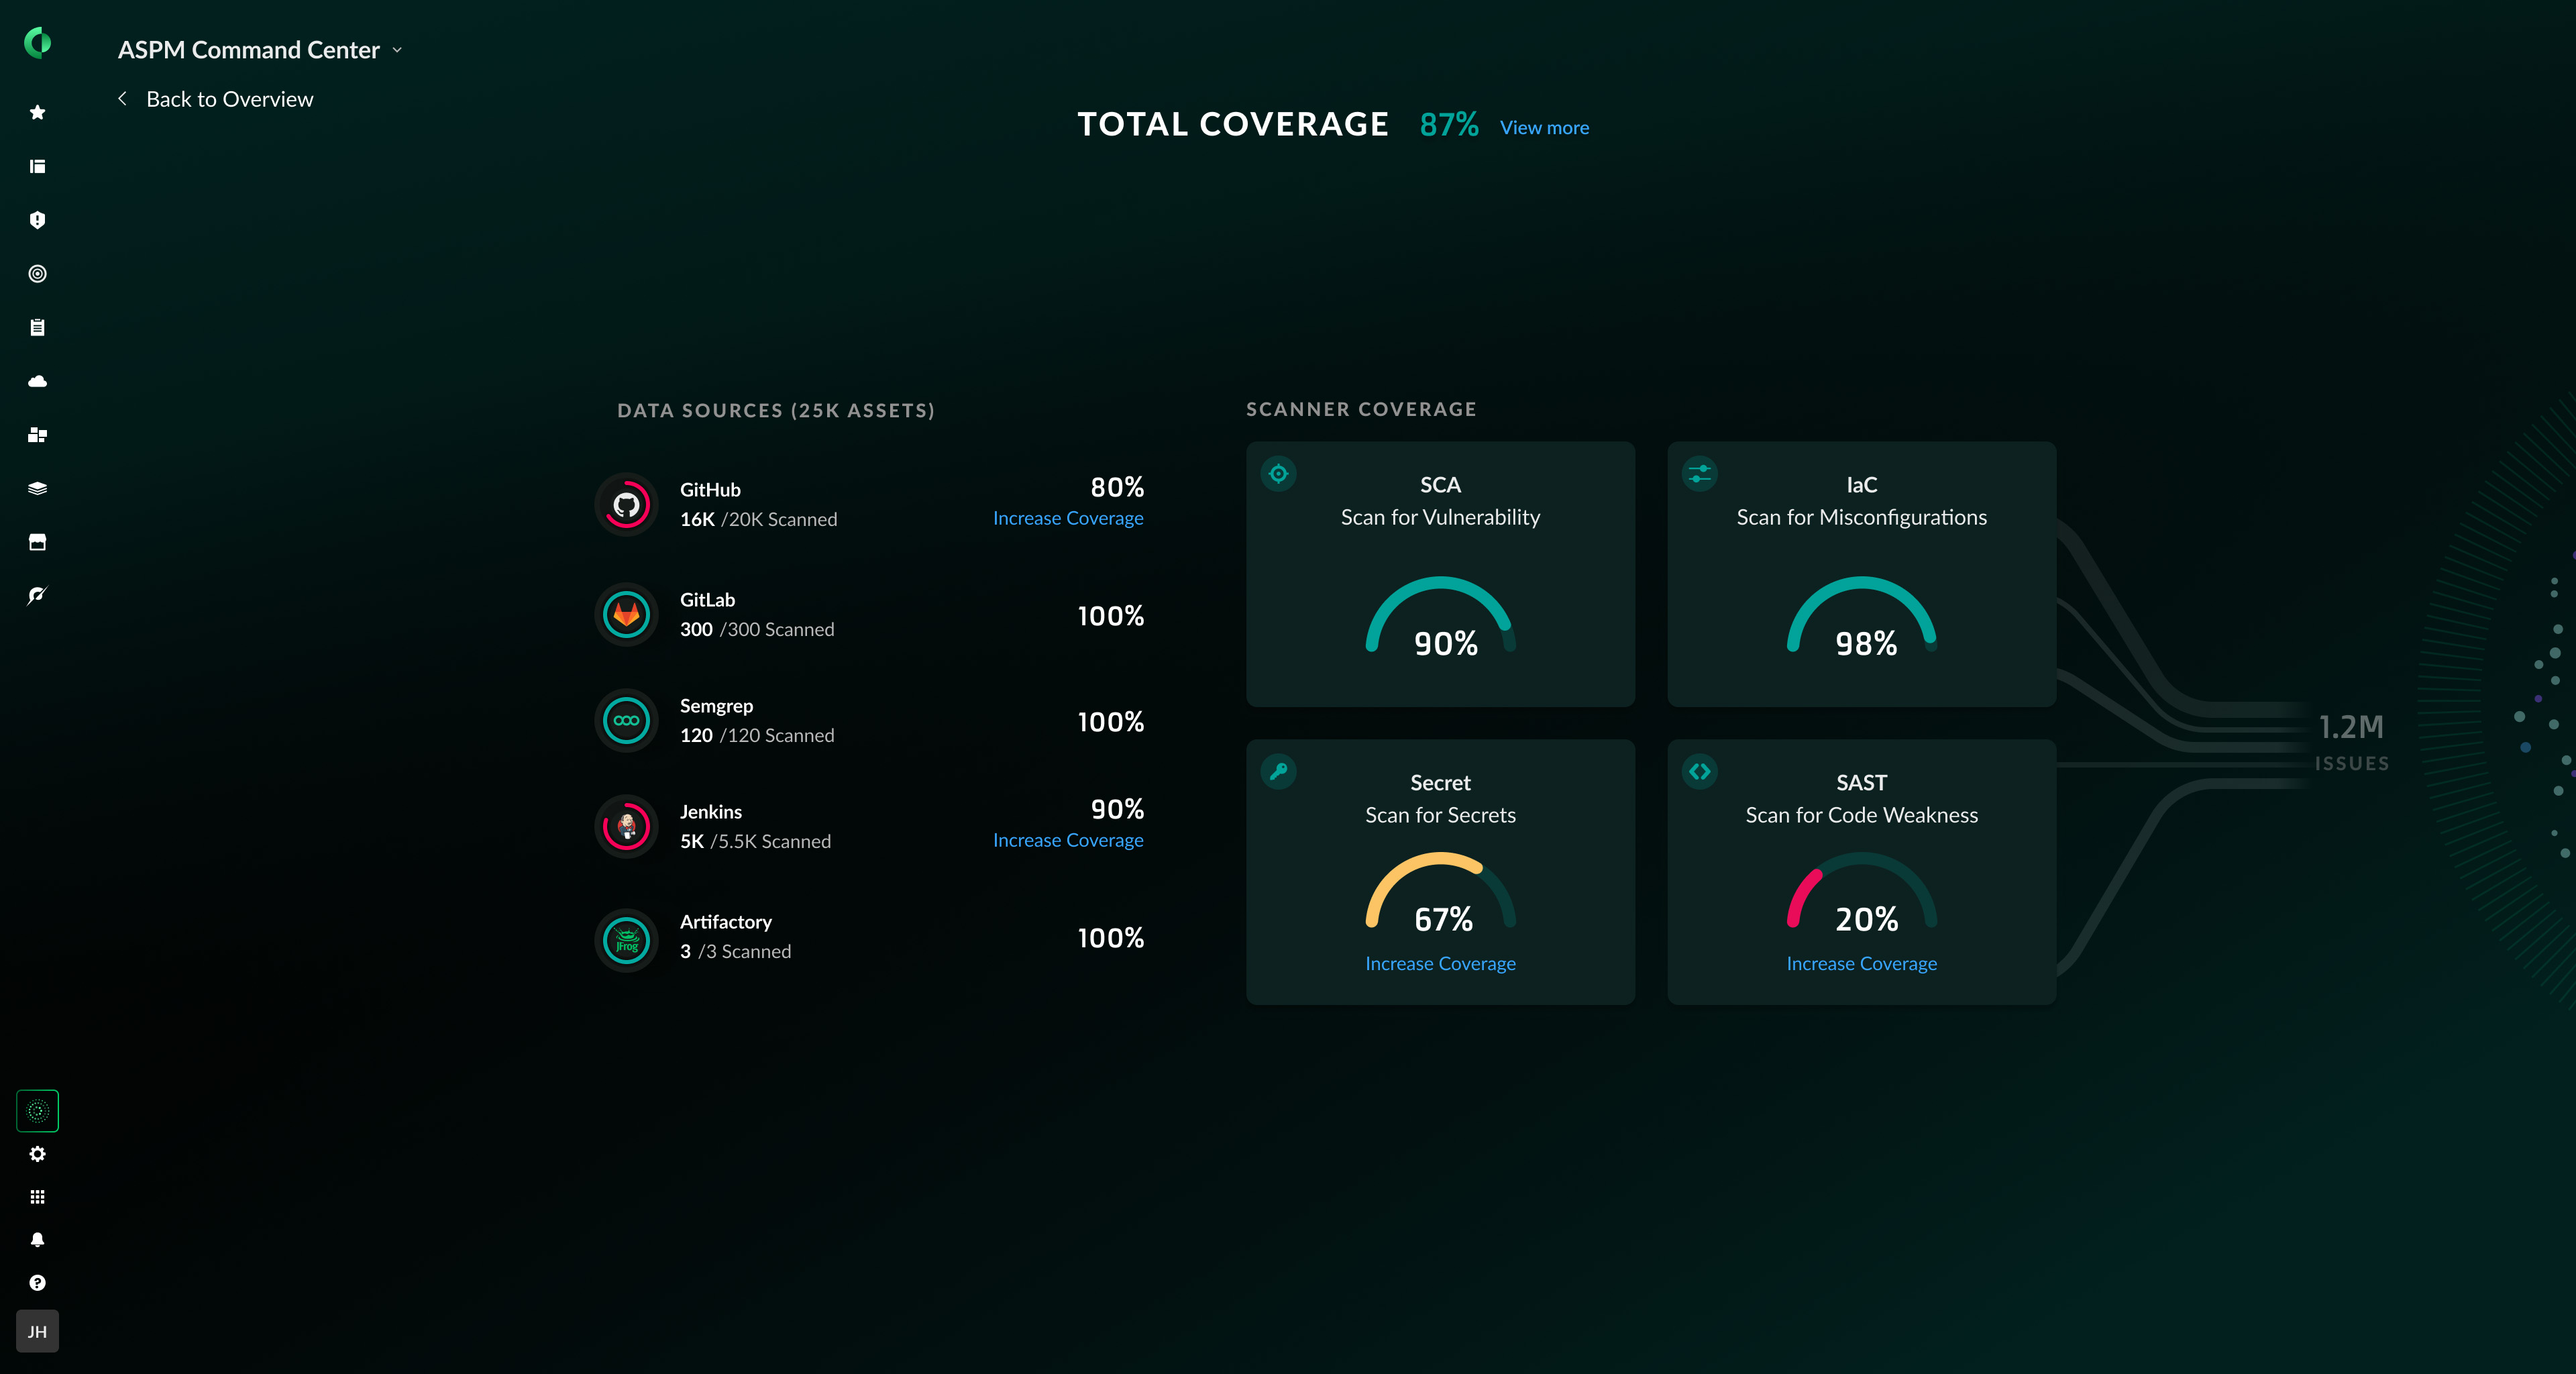Screen dimensions: 2576x1374
Task: Open the shield alert sidebar icon
Action: point(37,220)
